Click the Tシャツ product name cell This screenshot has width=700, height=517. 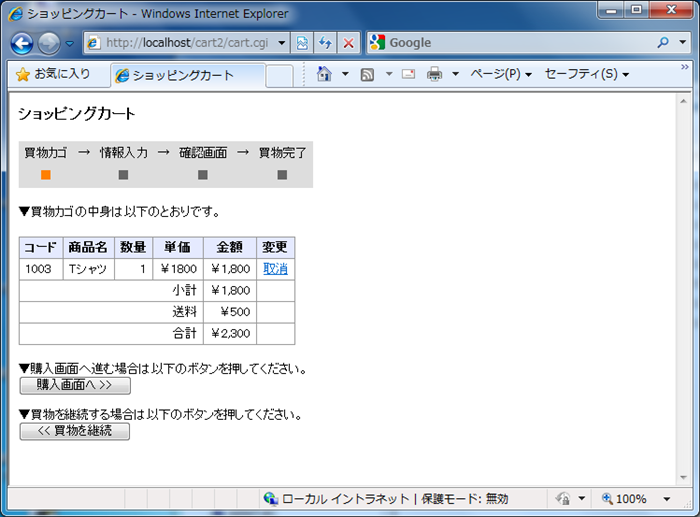tap(89, 269)
